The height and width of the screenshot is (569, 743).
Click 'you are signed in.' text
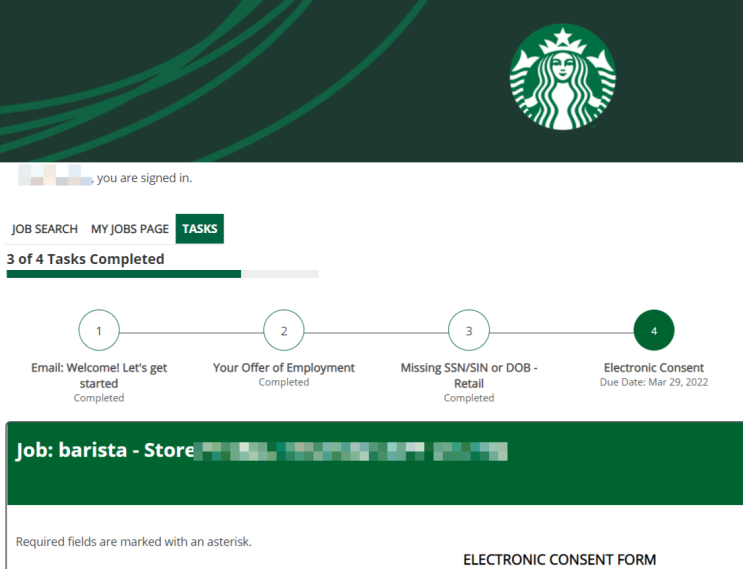tap(145, 178)
